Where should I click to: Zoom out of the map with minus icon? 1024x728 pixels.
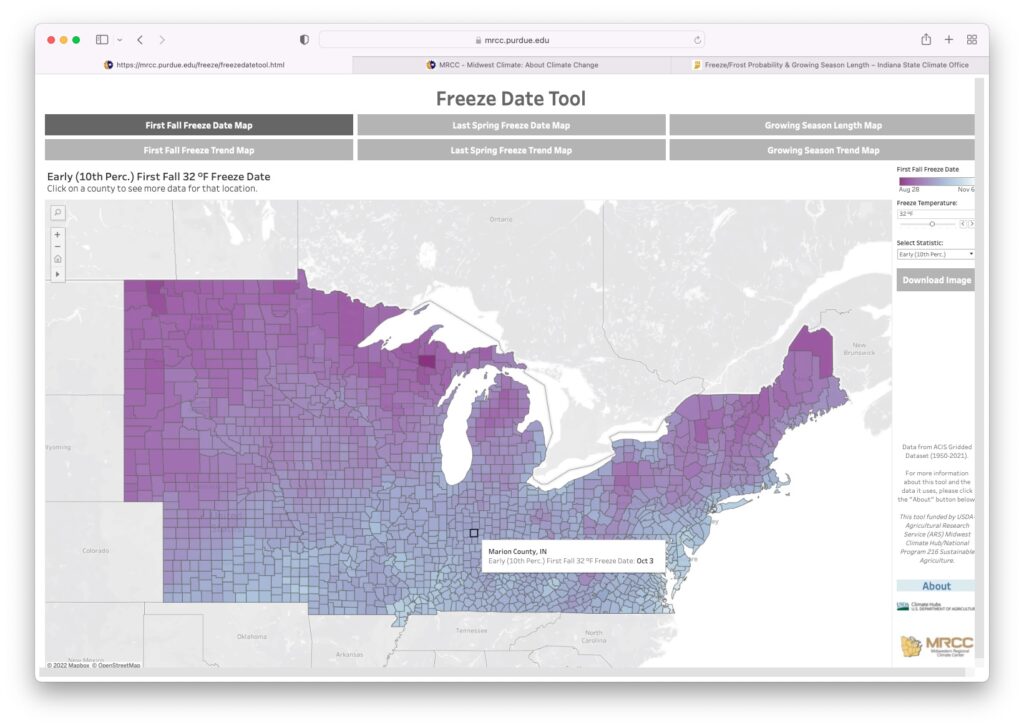tap(57, 246)
